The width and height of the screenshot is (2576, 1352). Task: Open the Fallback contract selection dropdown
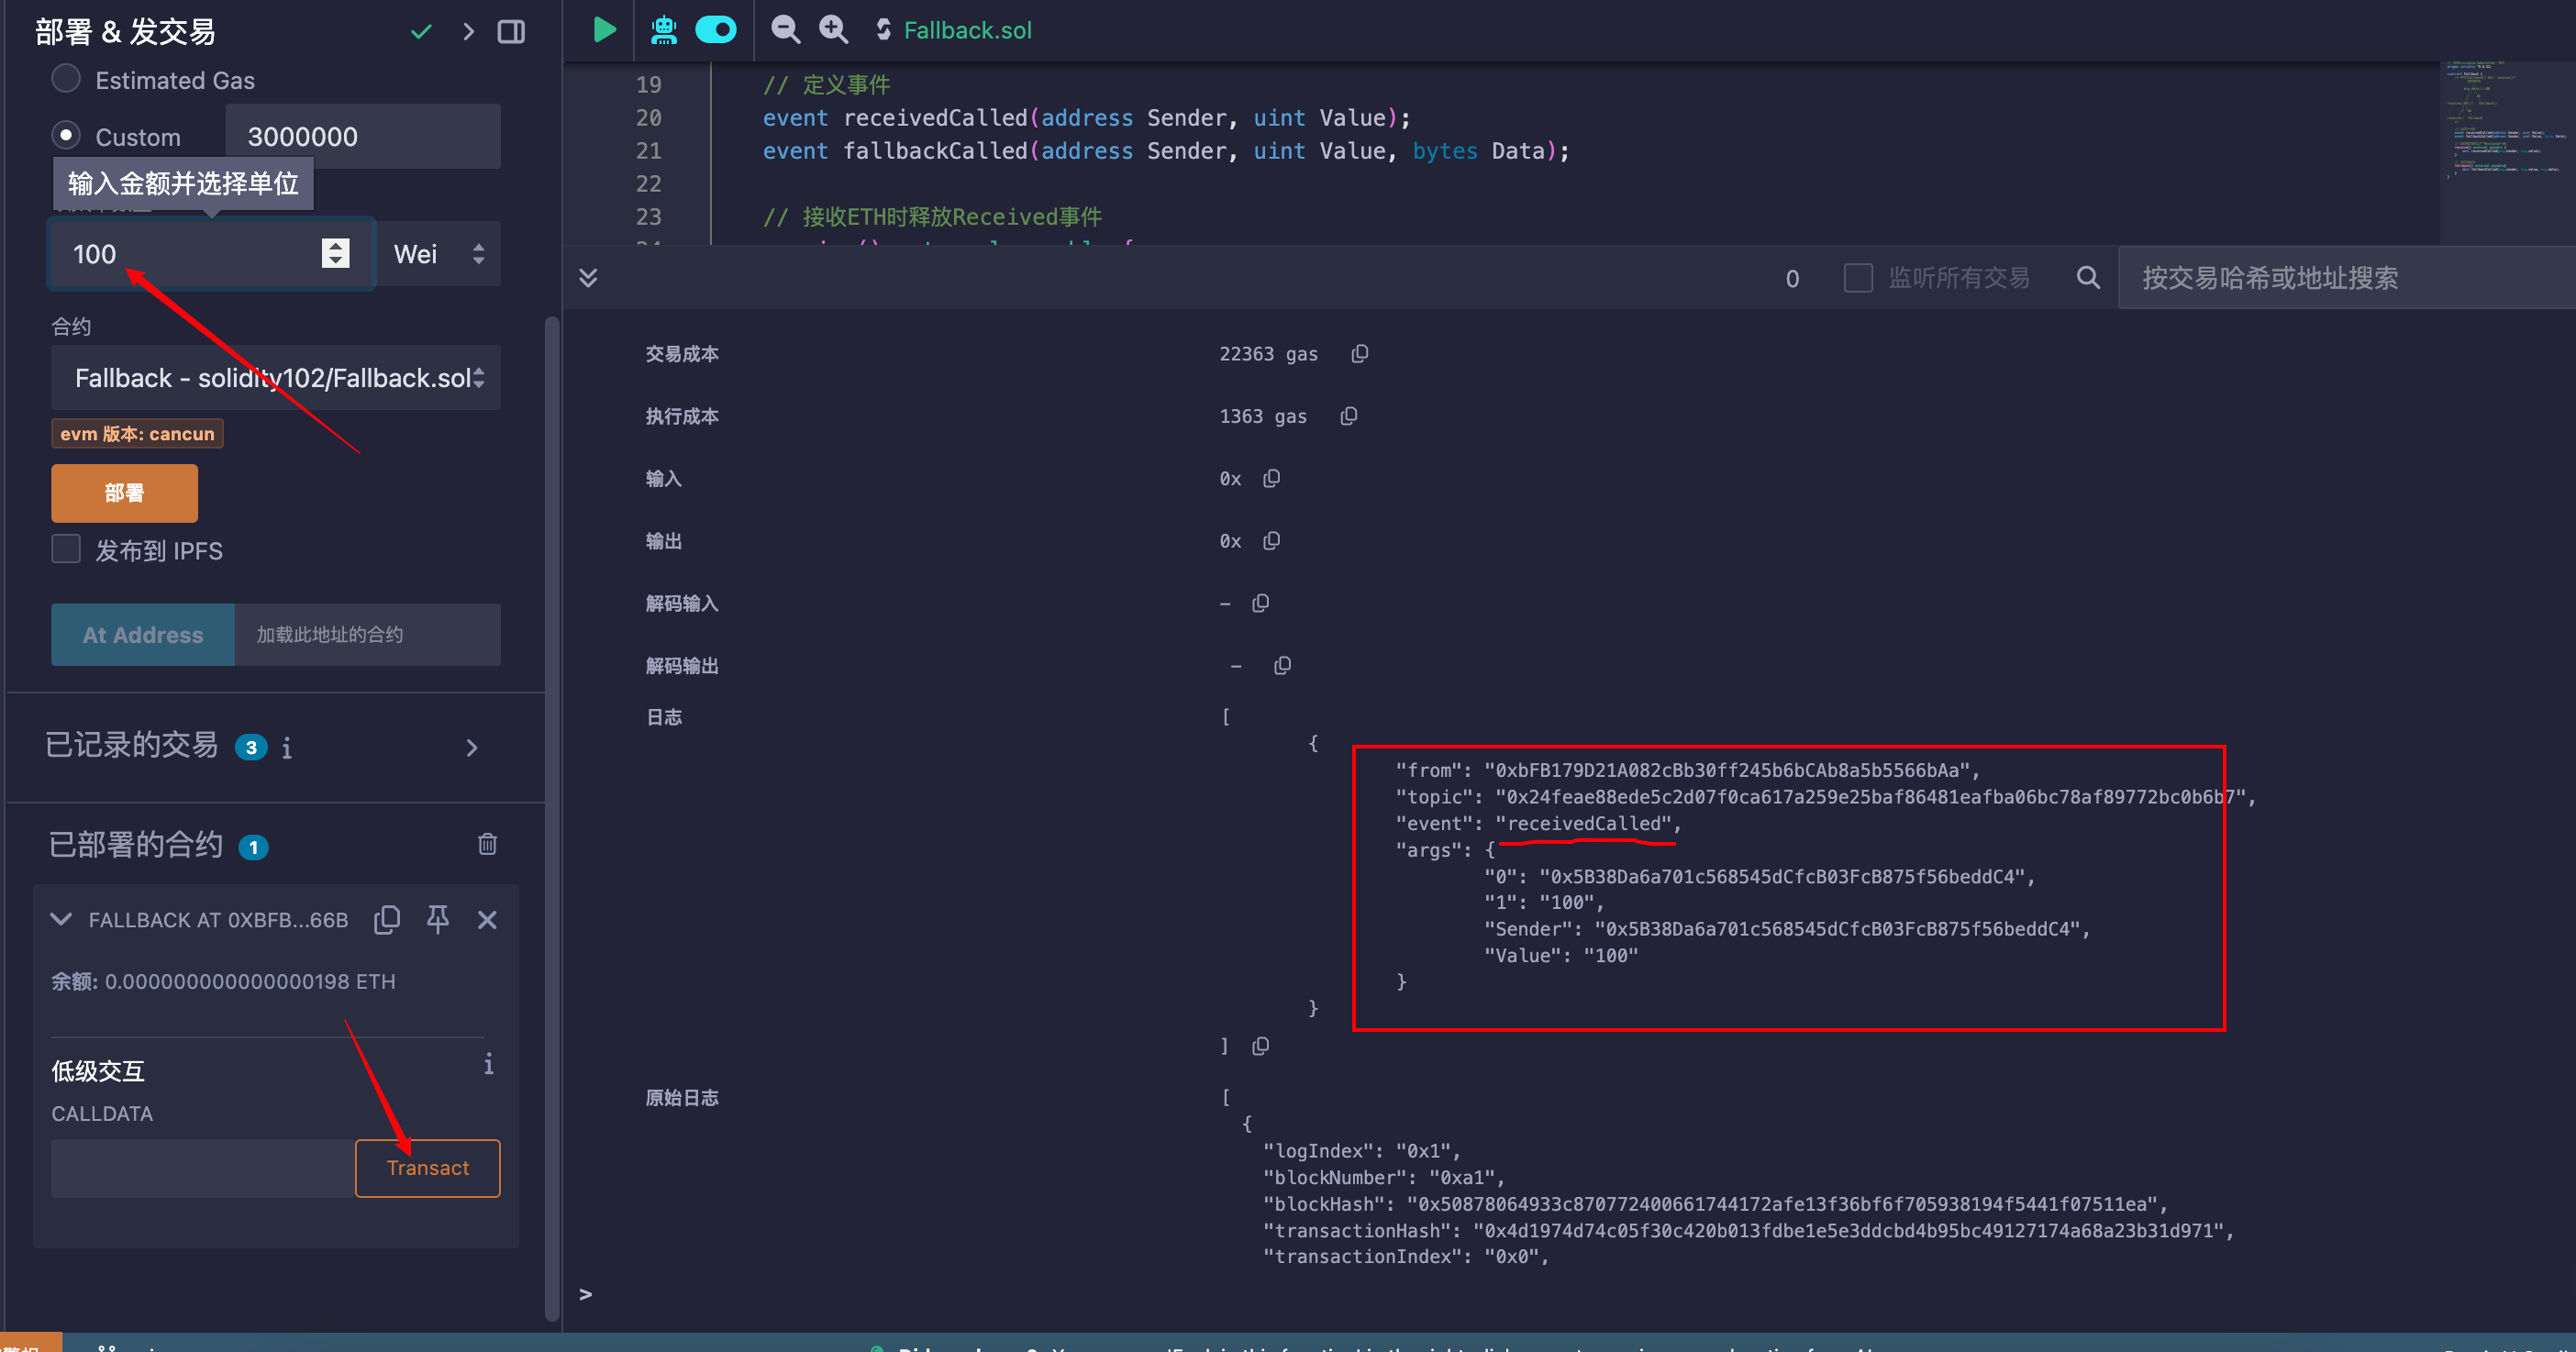(276, 378)
